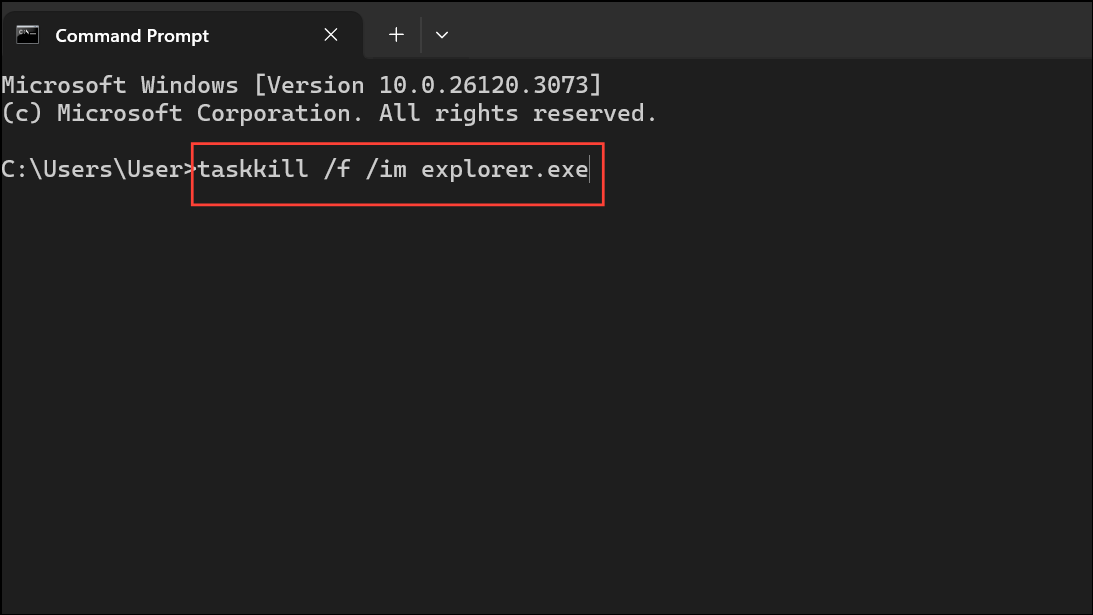This screenshot has height=615, width=1093.
Task: Expand the new tab profile dropdown
Action: coord(442,35)
